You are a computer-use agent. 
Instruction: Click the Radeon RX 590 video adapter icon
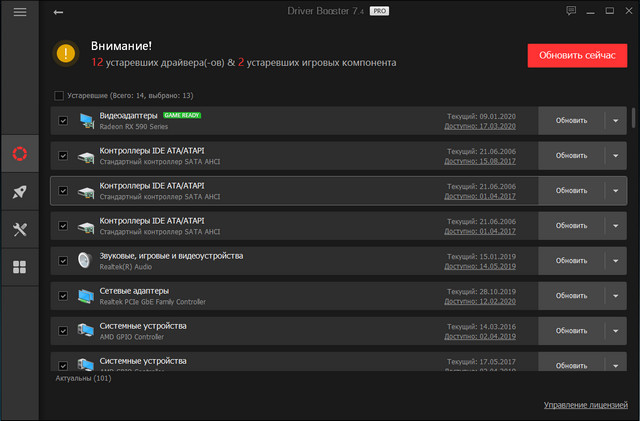(x=87, y=121)
